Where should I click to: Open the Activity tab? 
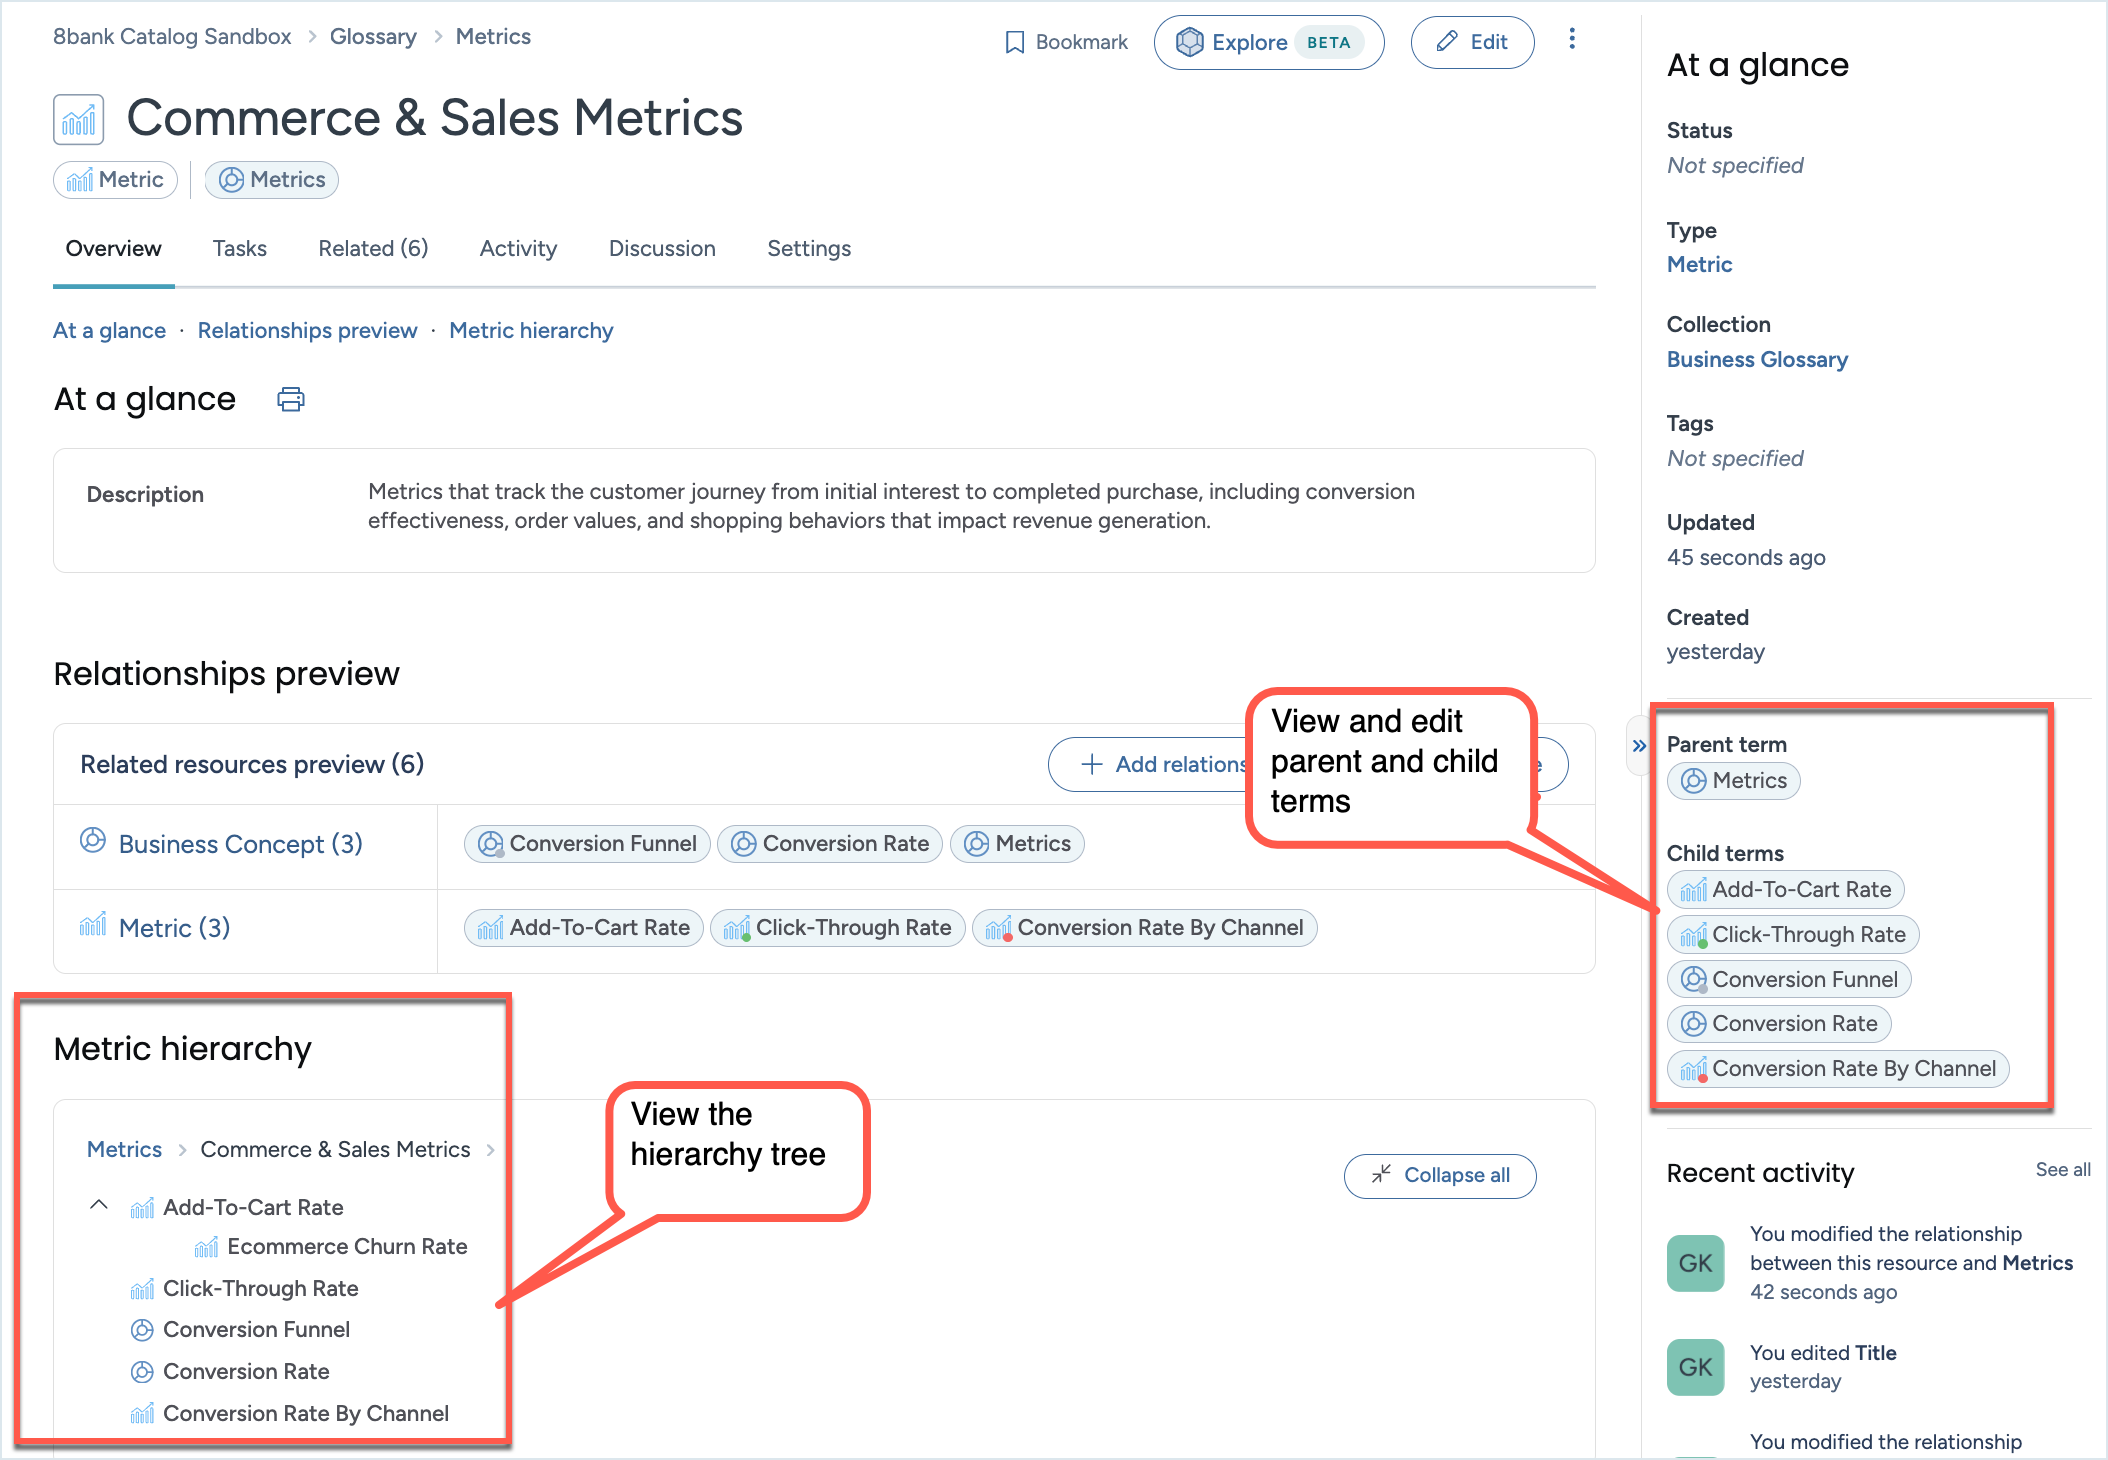tap(518, 249)
